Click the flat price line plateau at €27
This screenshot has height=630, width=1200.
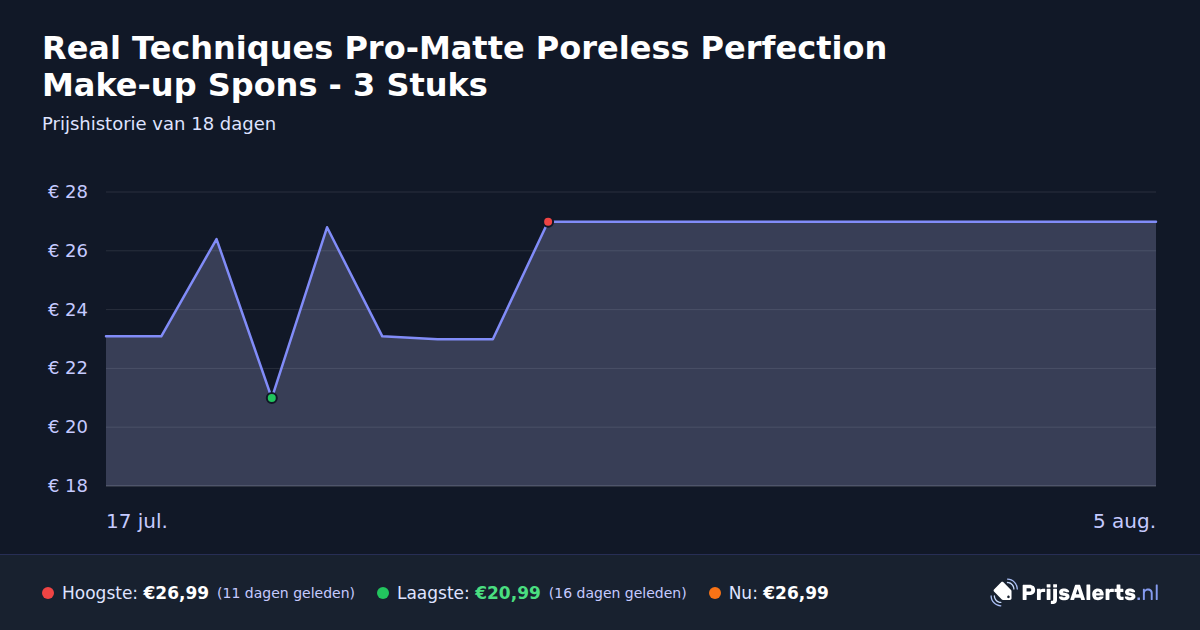pos(852,222)
